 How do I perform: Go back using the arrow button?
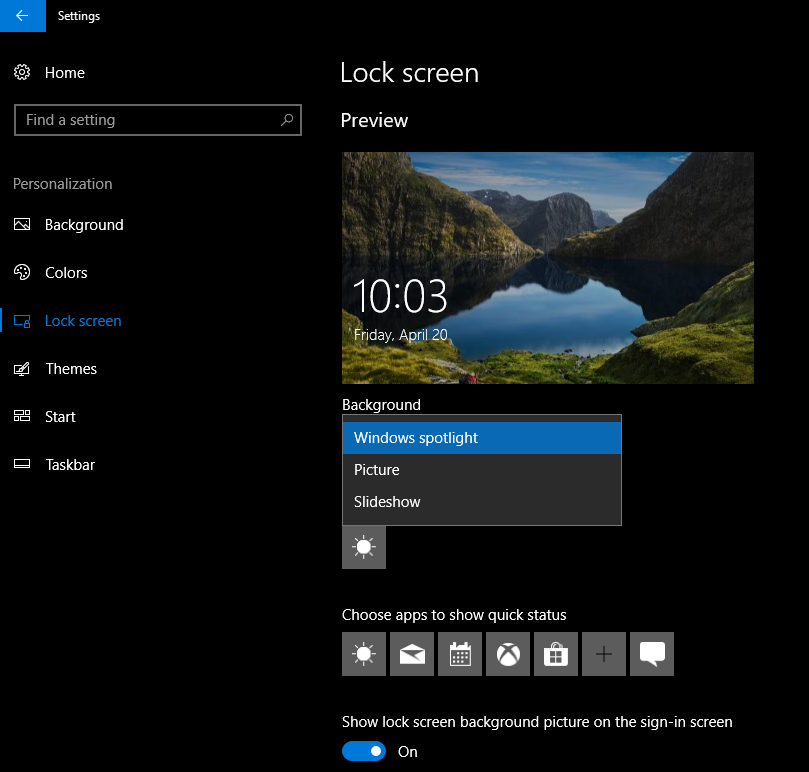[x=22, y=16]
